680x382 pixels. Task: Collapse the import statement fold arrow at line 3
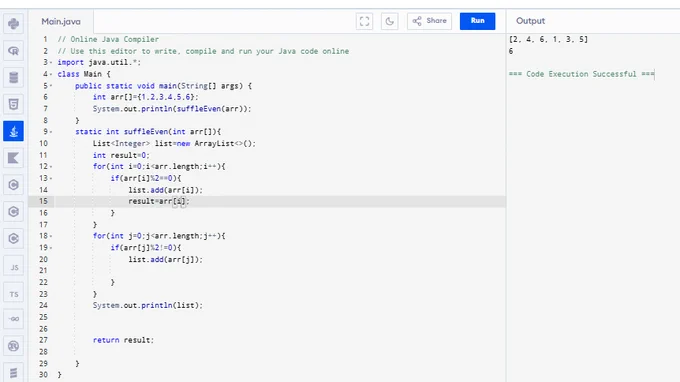coord(51,62)
